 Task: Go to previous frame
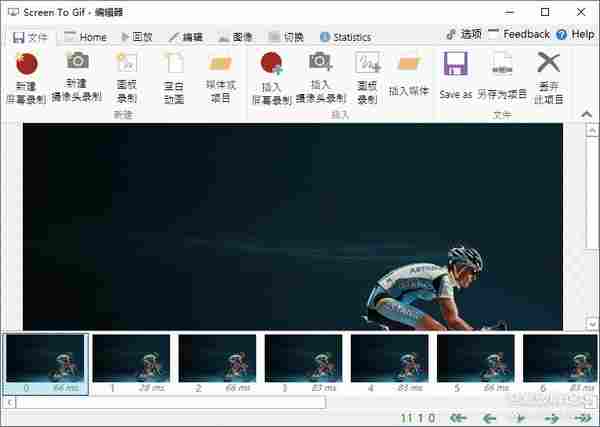click(x=489, y=418)
